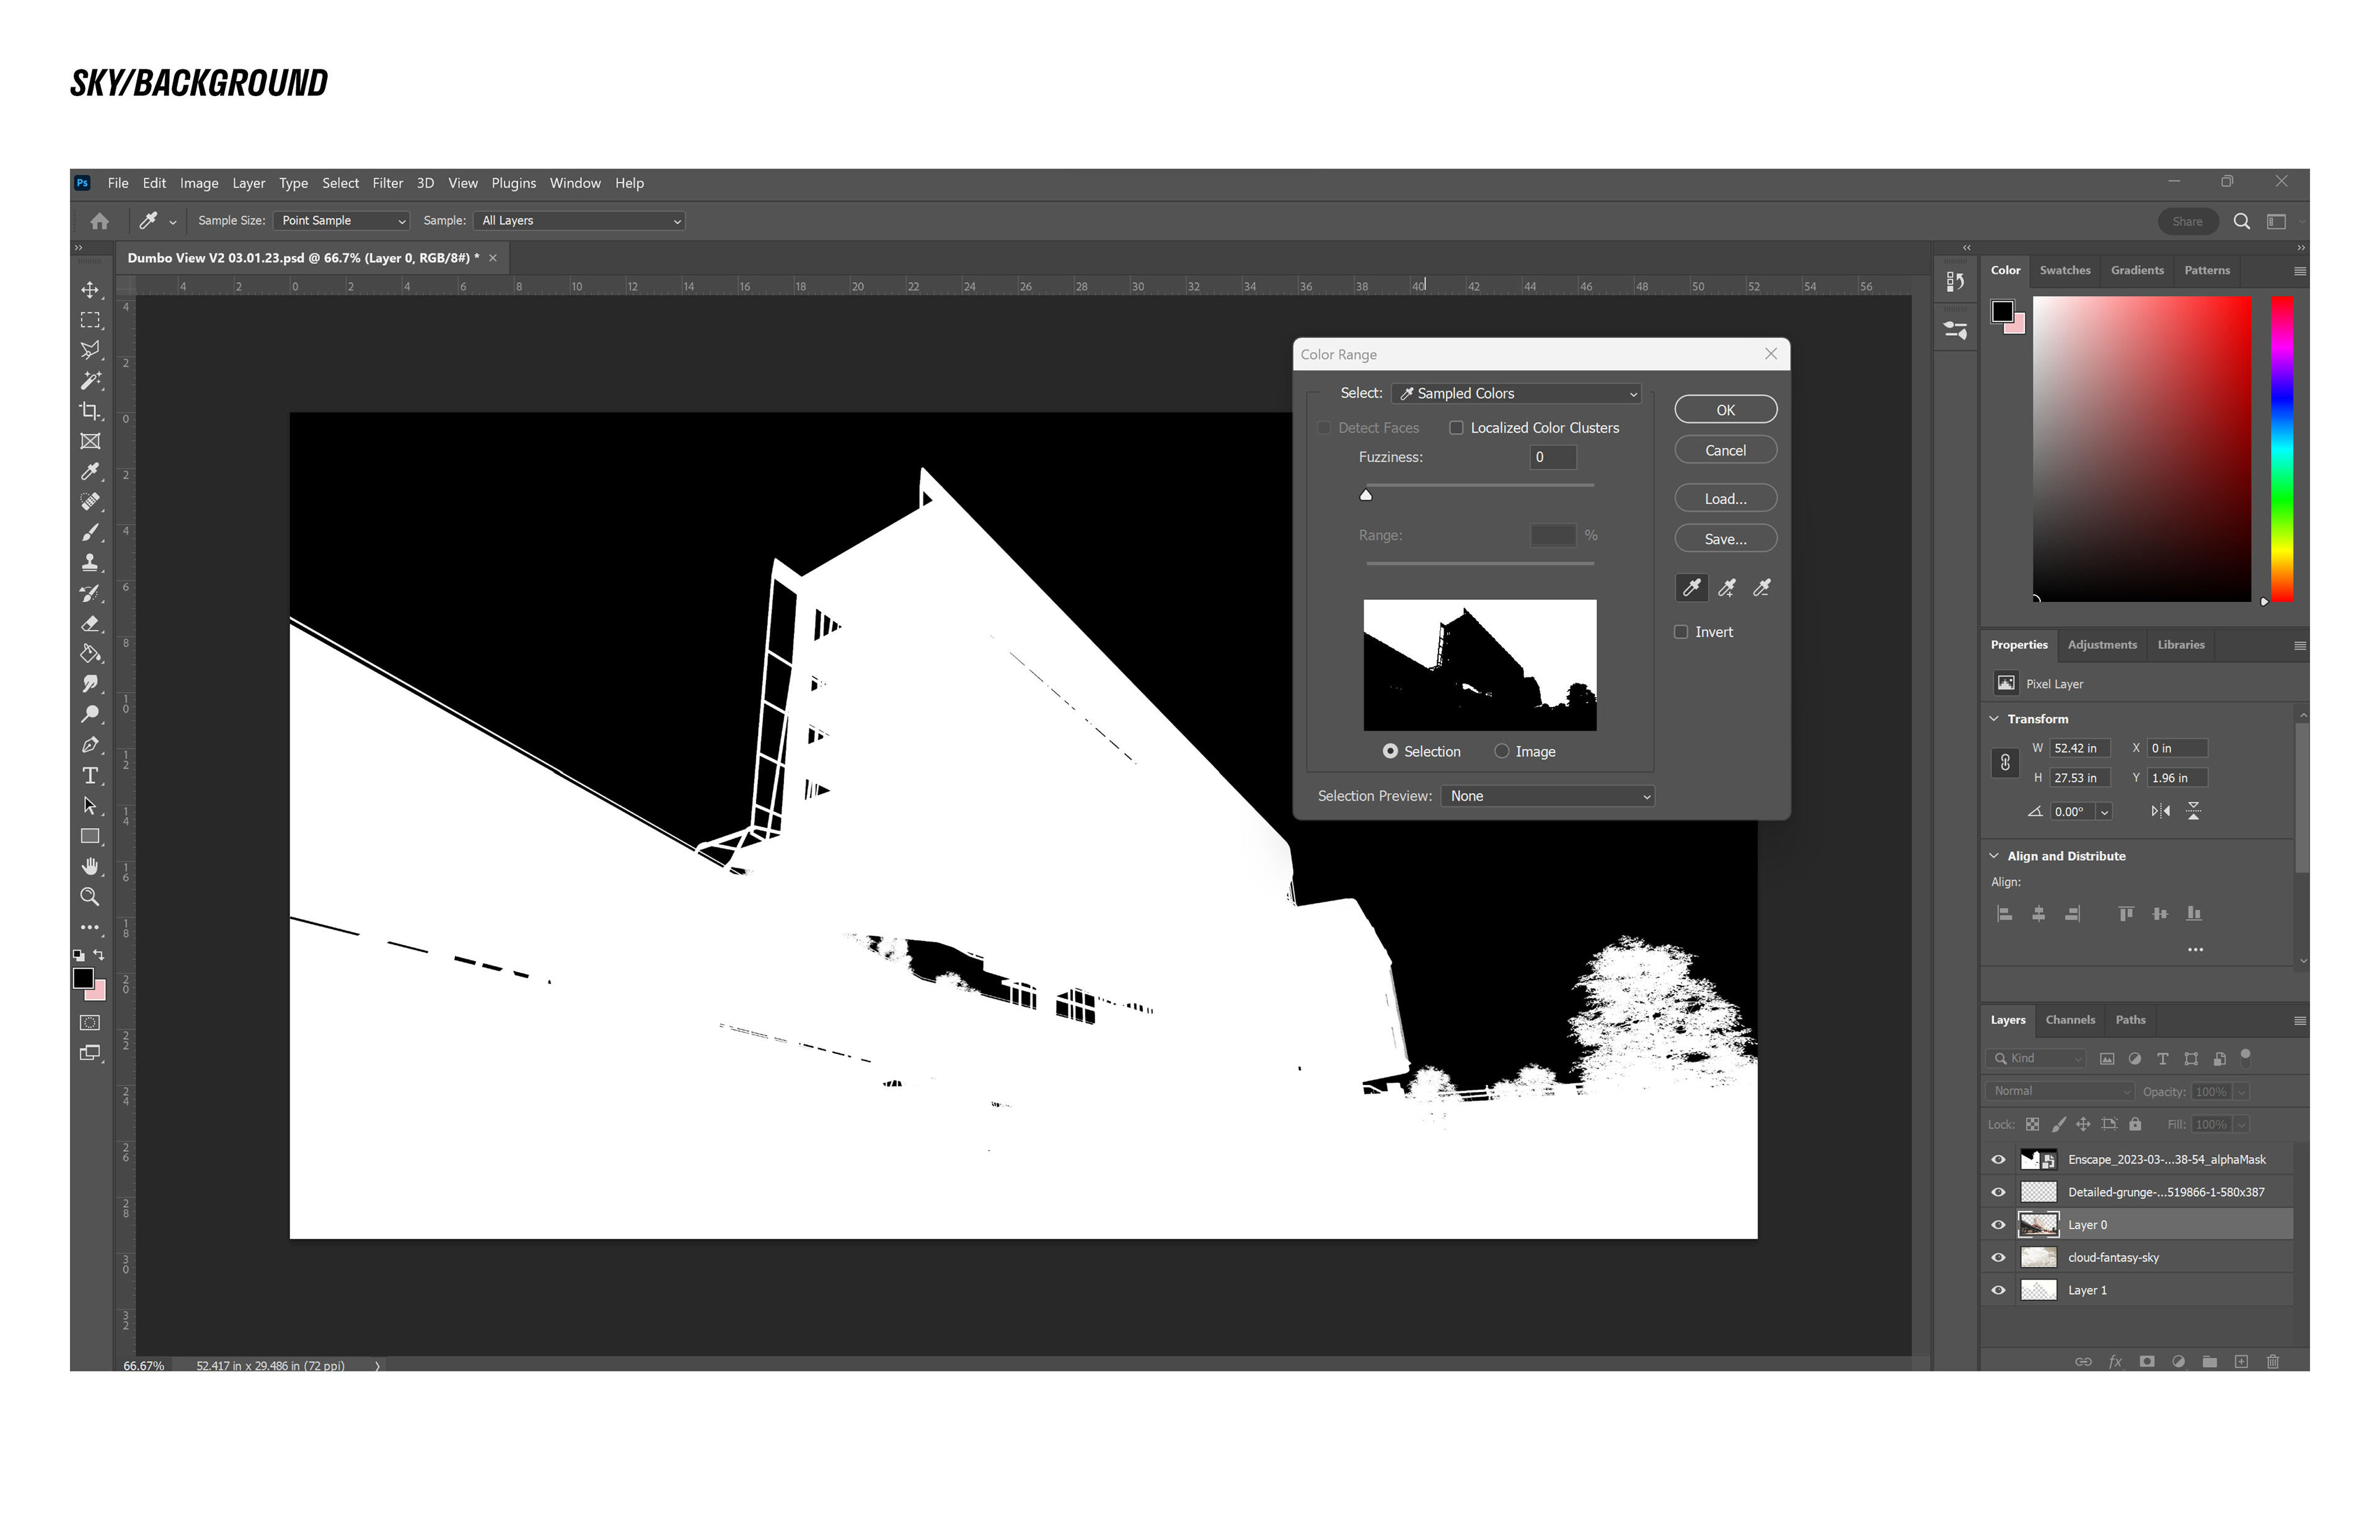This screenshot has height=1540, width=2380.
Task: Switch to the Channels tab
Action: (x=2069, y=1020)
